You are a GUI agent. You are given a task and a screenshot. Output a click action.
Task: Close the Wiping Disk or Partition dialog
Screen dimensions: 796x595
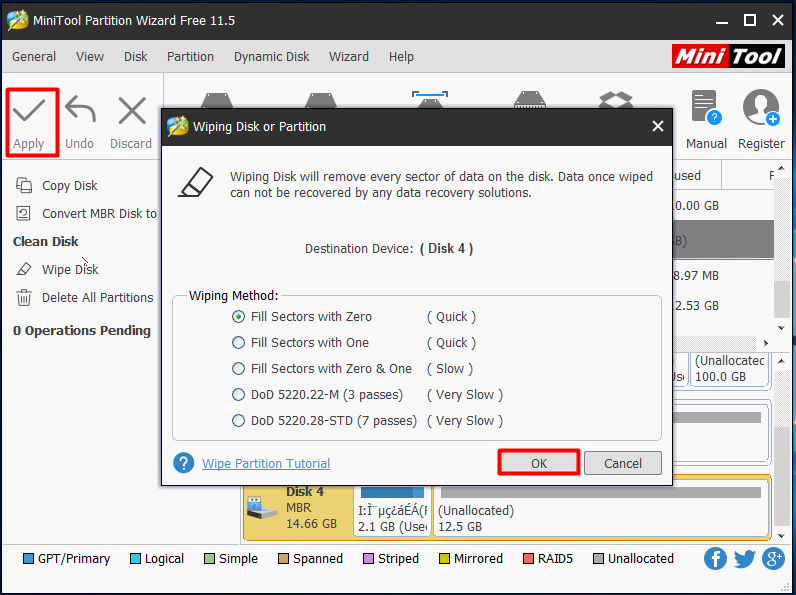[657, 126]
